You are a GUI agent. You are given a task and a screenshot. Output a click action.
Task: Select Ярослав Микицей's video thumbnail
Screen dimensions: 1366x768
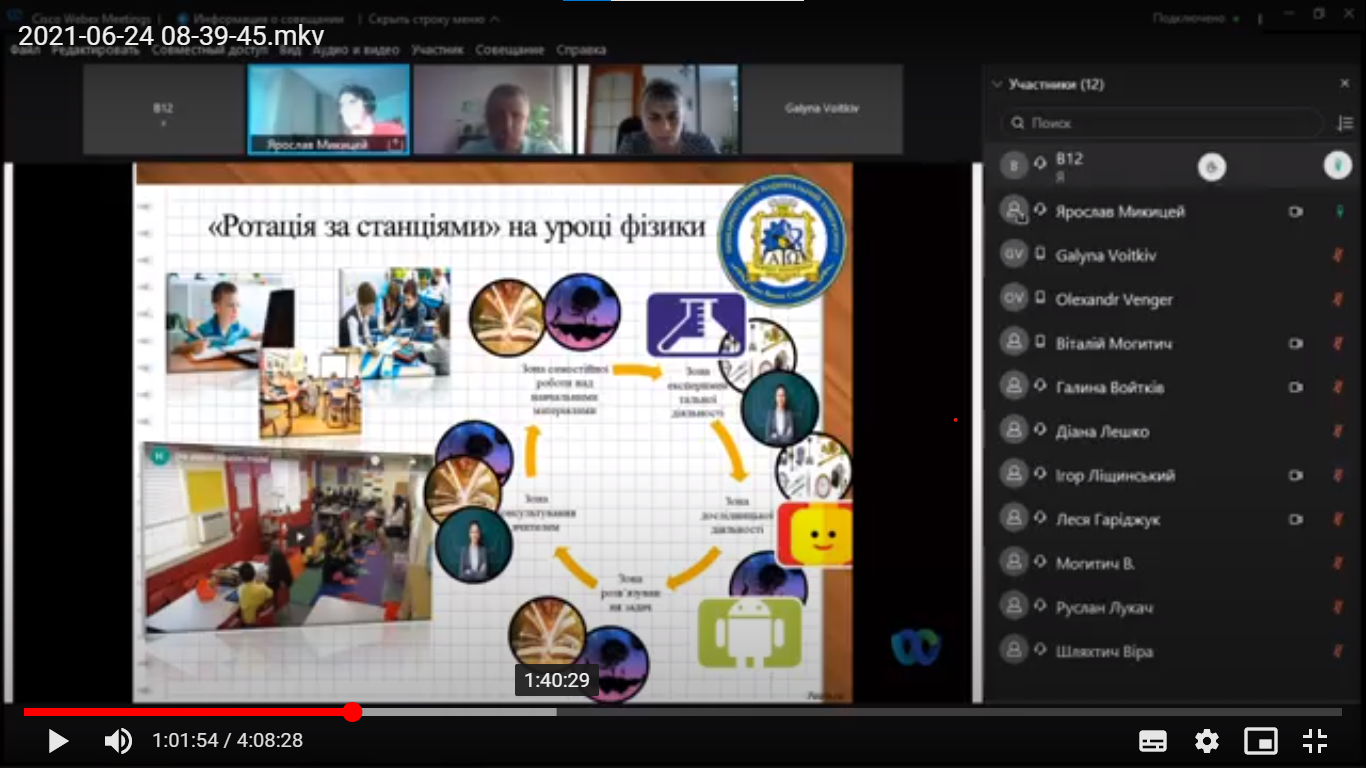click(x=328, y=109)
